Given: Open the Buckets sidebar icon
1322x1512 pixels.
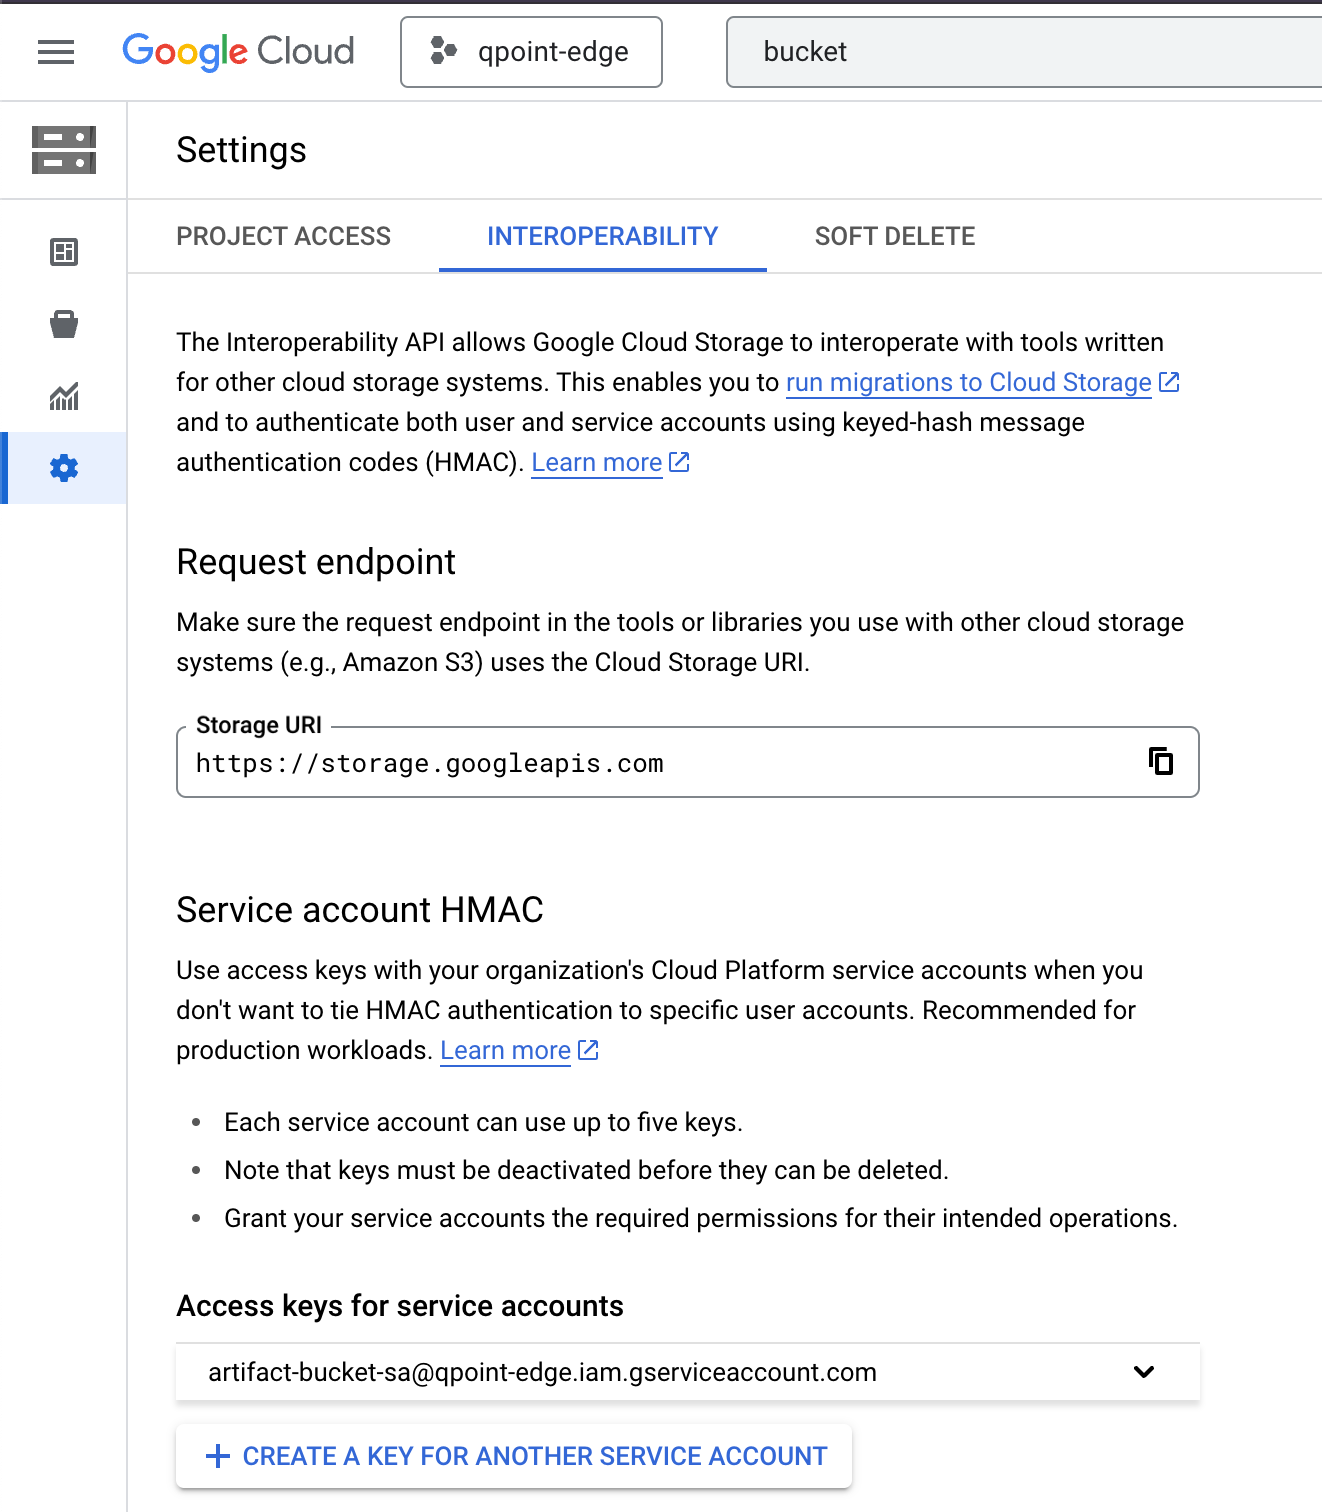Looking at the screenshot, I should click(64, 324).
